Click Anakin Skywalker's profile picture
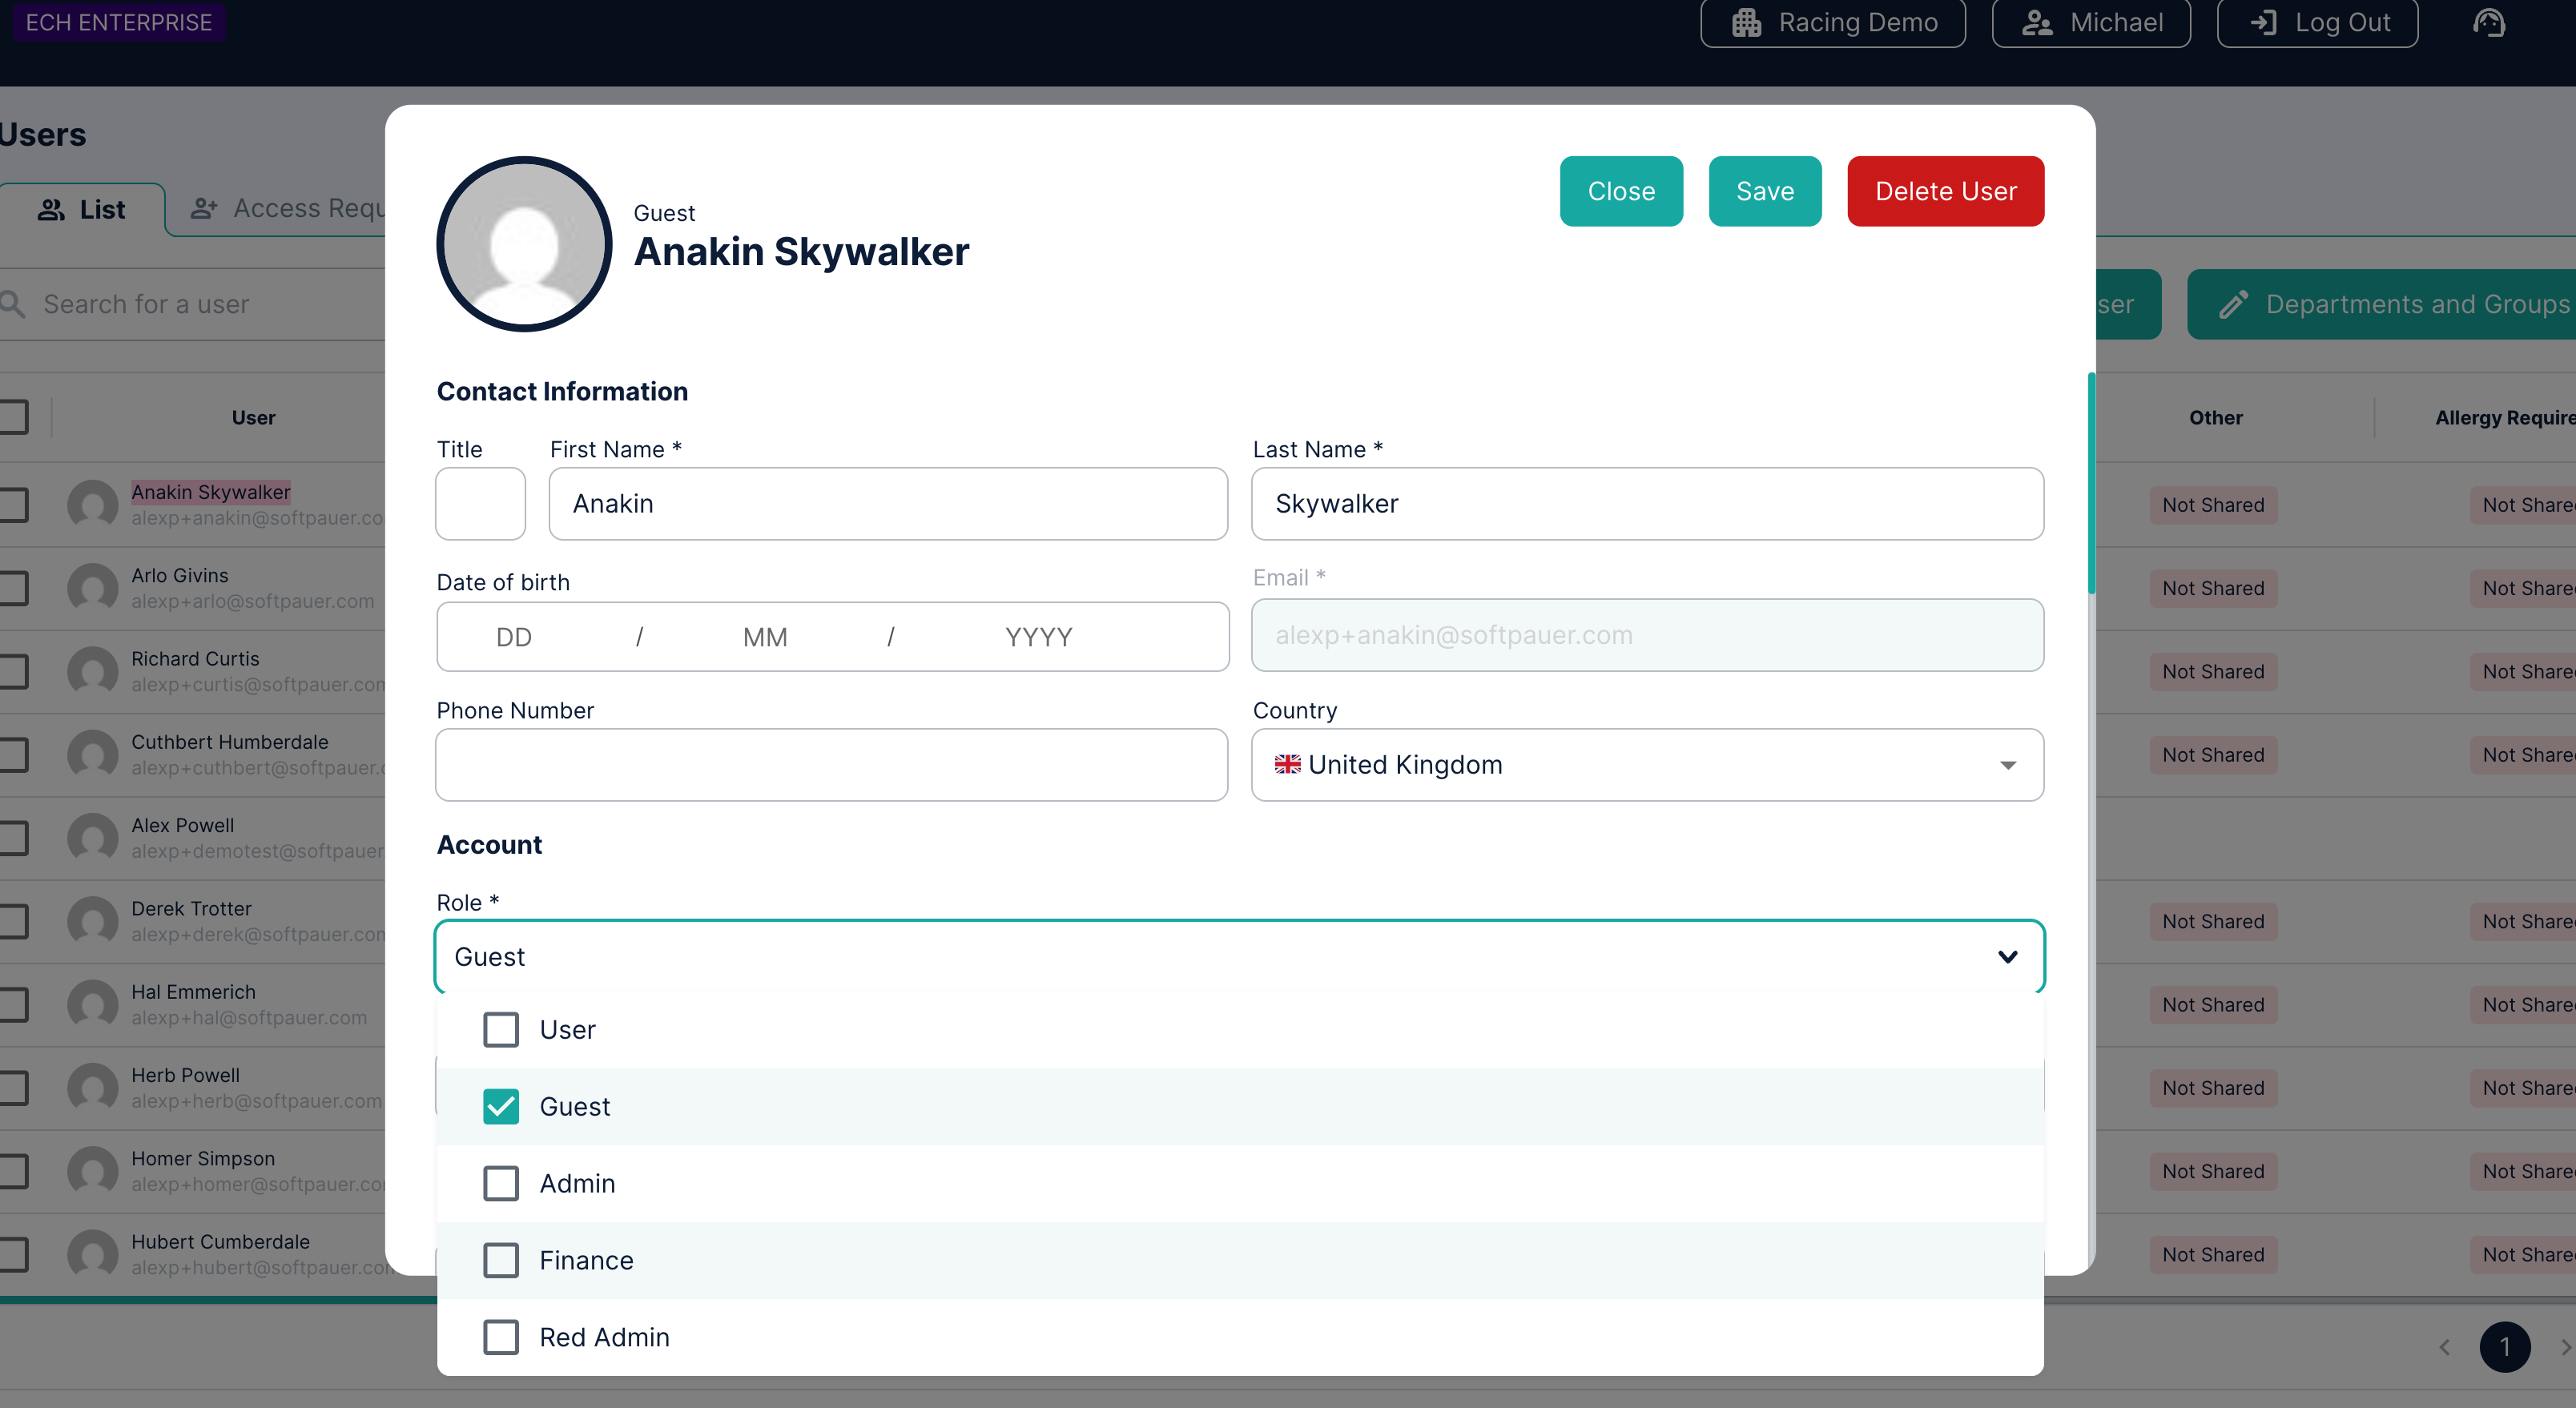This screenshot has height=1408, width=2576. [524, 244]
